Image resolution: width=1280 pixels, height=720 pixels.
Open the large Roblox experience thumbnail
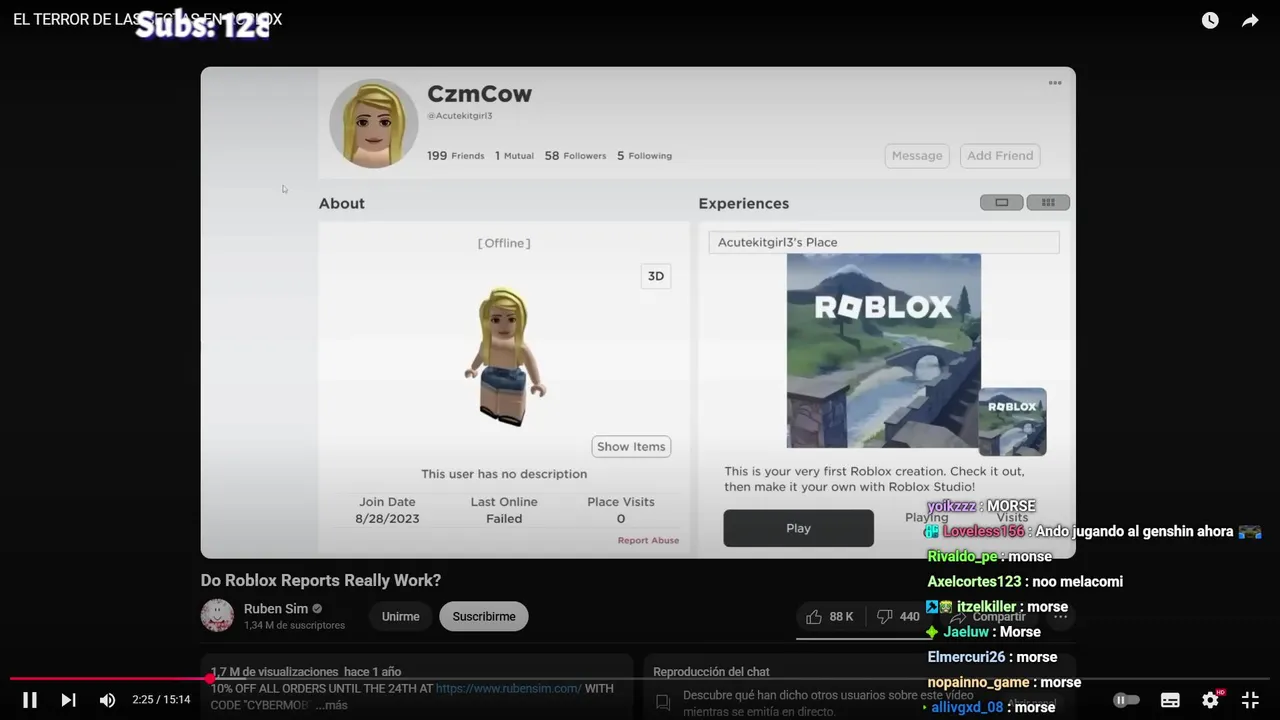tap(884, 350)
